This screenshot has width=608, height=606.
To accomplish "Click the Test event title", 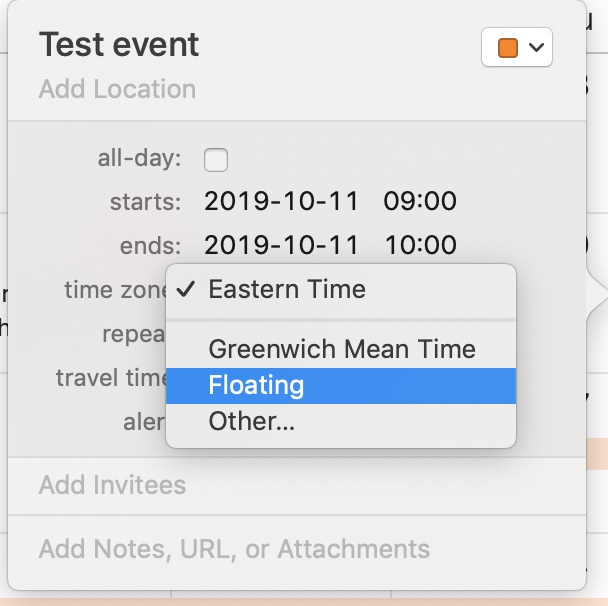I will click(119, 45).
